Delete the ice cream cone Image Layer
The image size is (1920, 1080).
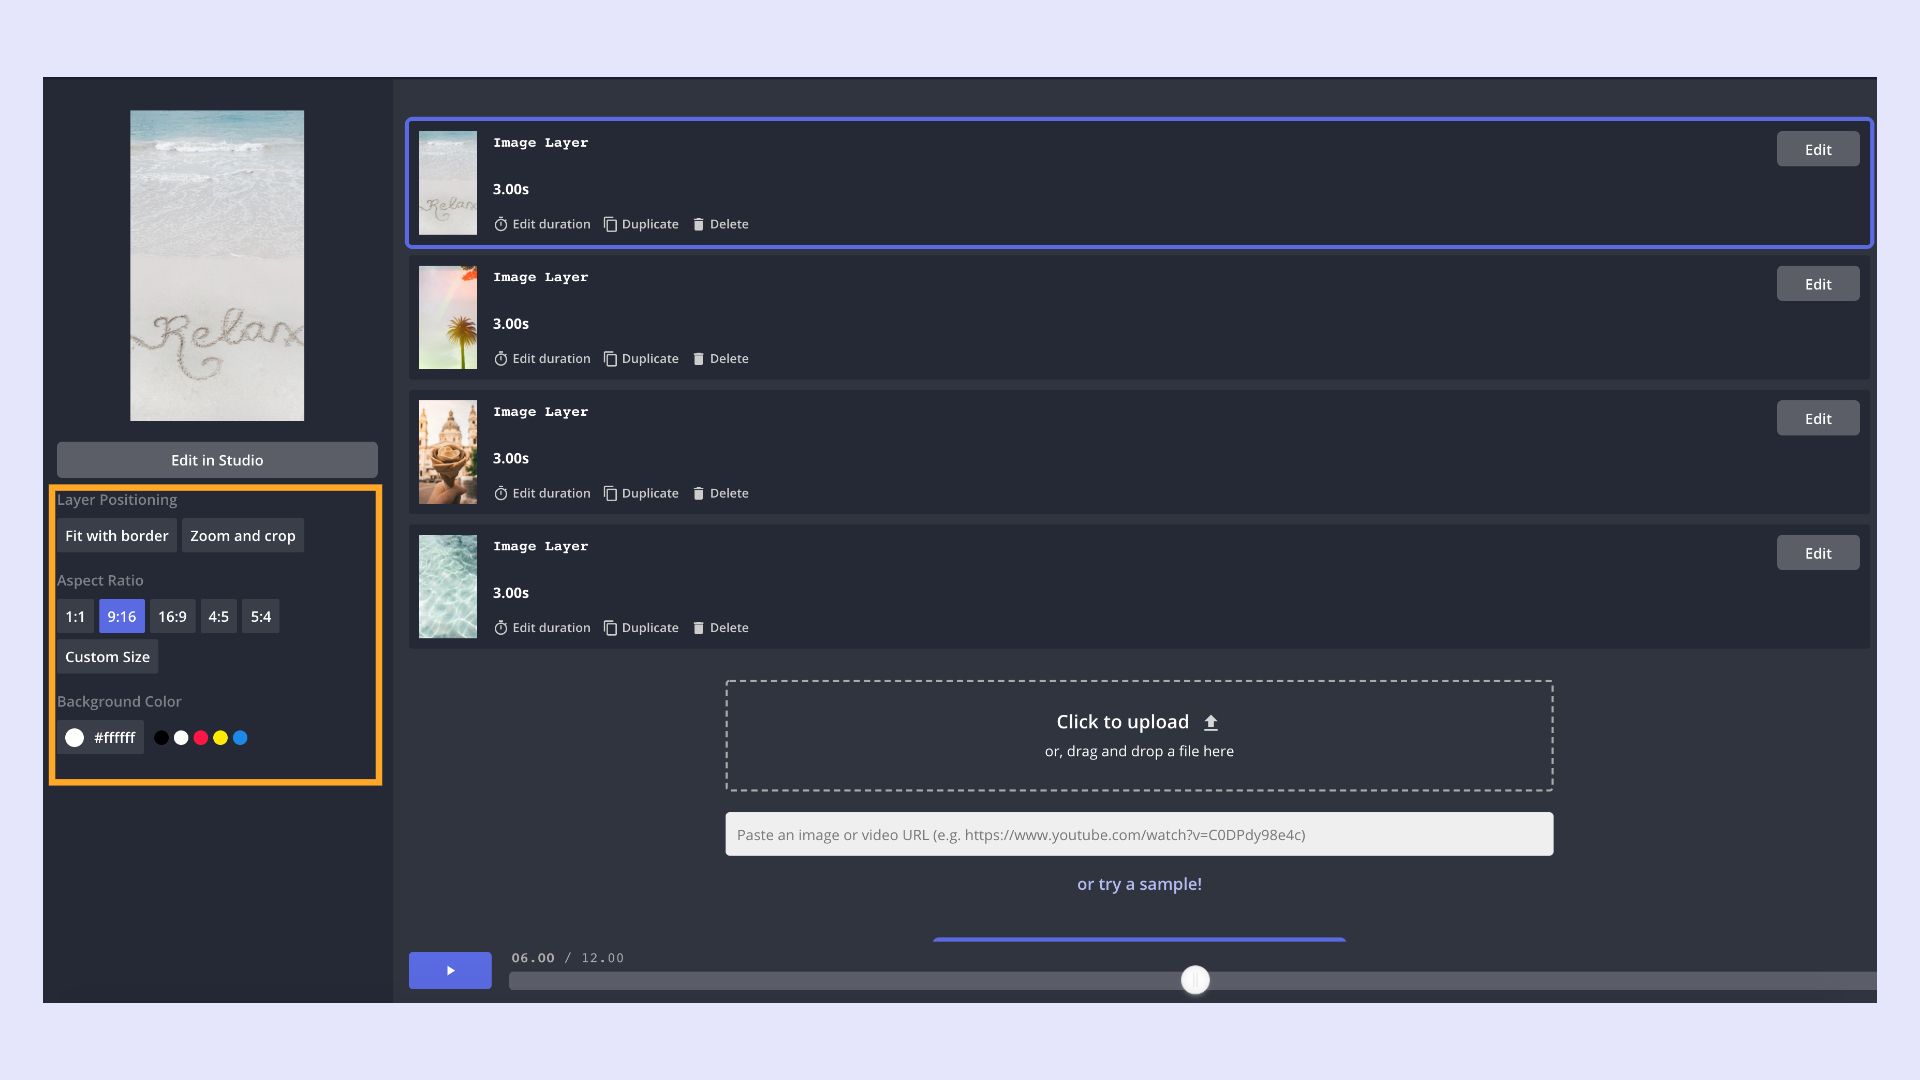click(x=720, y=493)
